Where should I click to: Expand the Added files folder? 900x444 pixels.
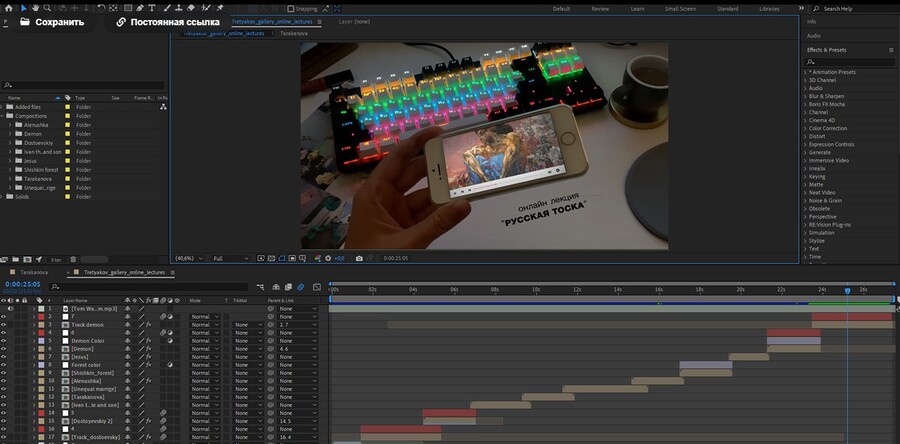2,107
